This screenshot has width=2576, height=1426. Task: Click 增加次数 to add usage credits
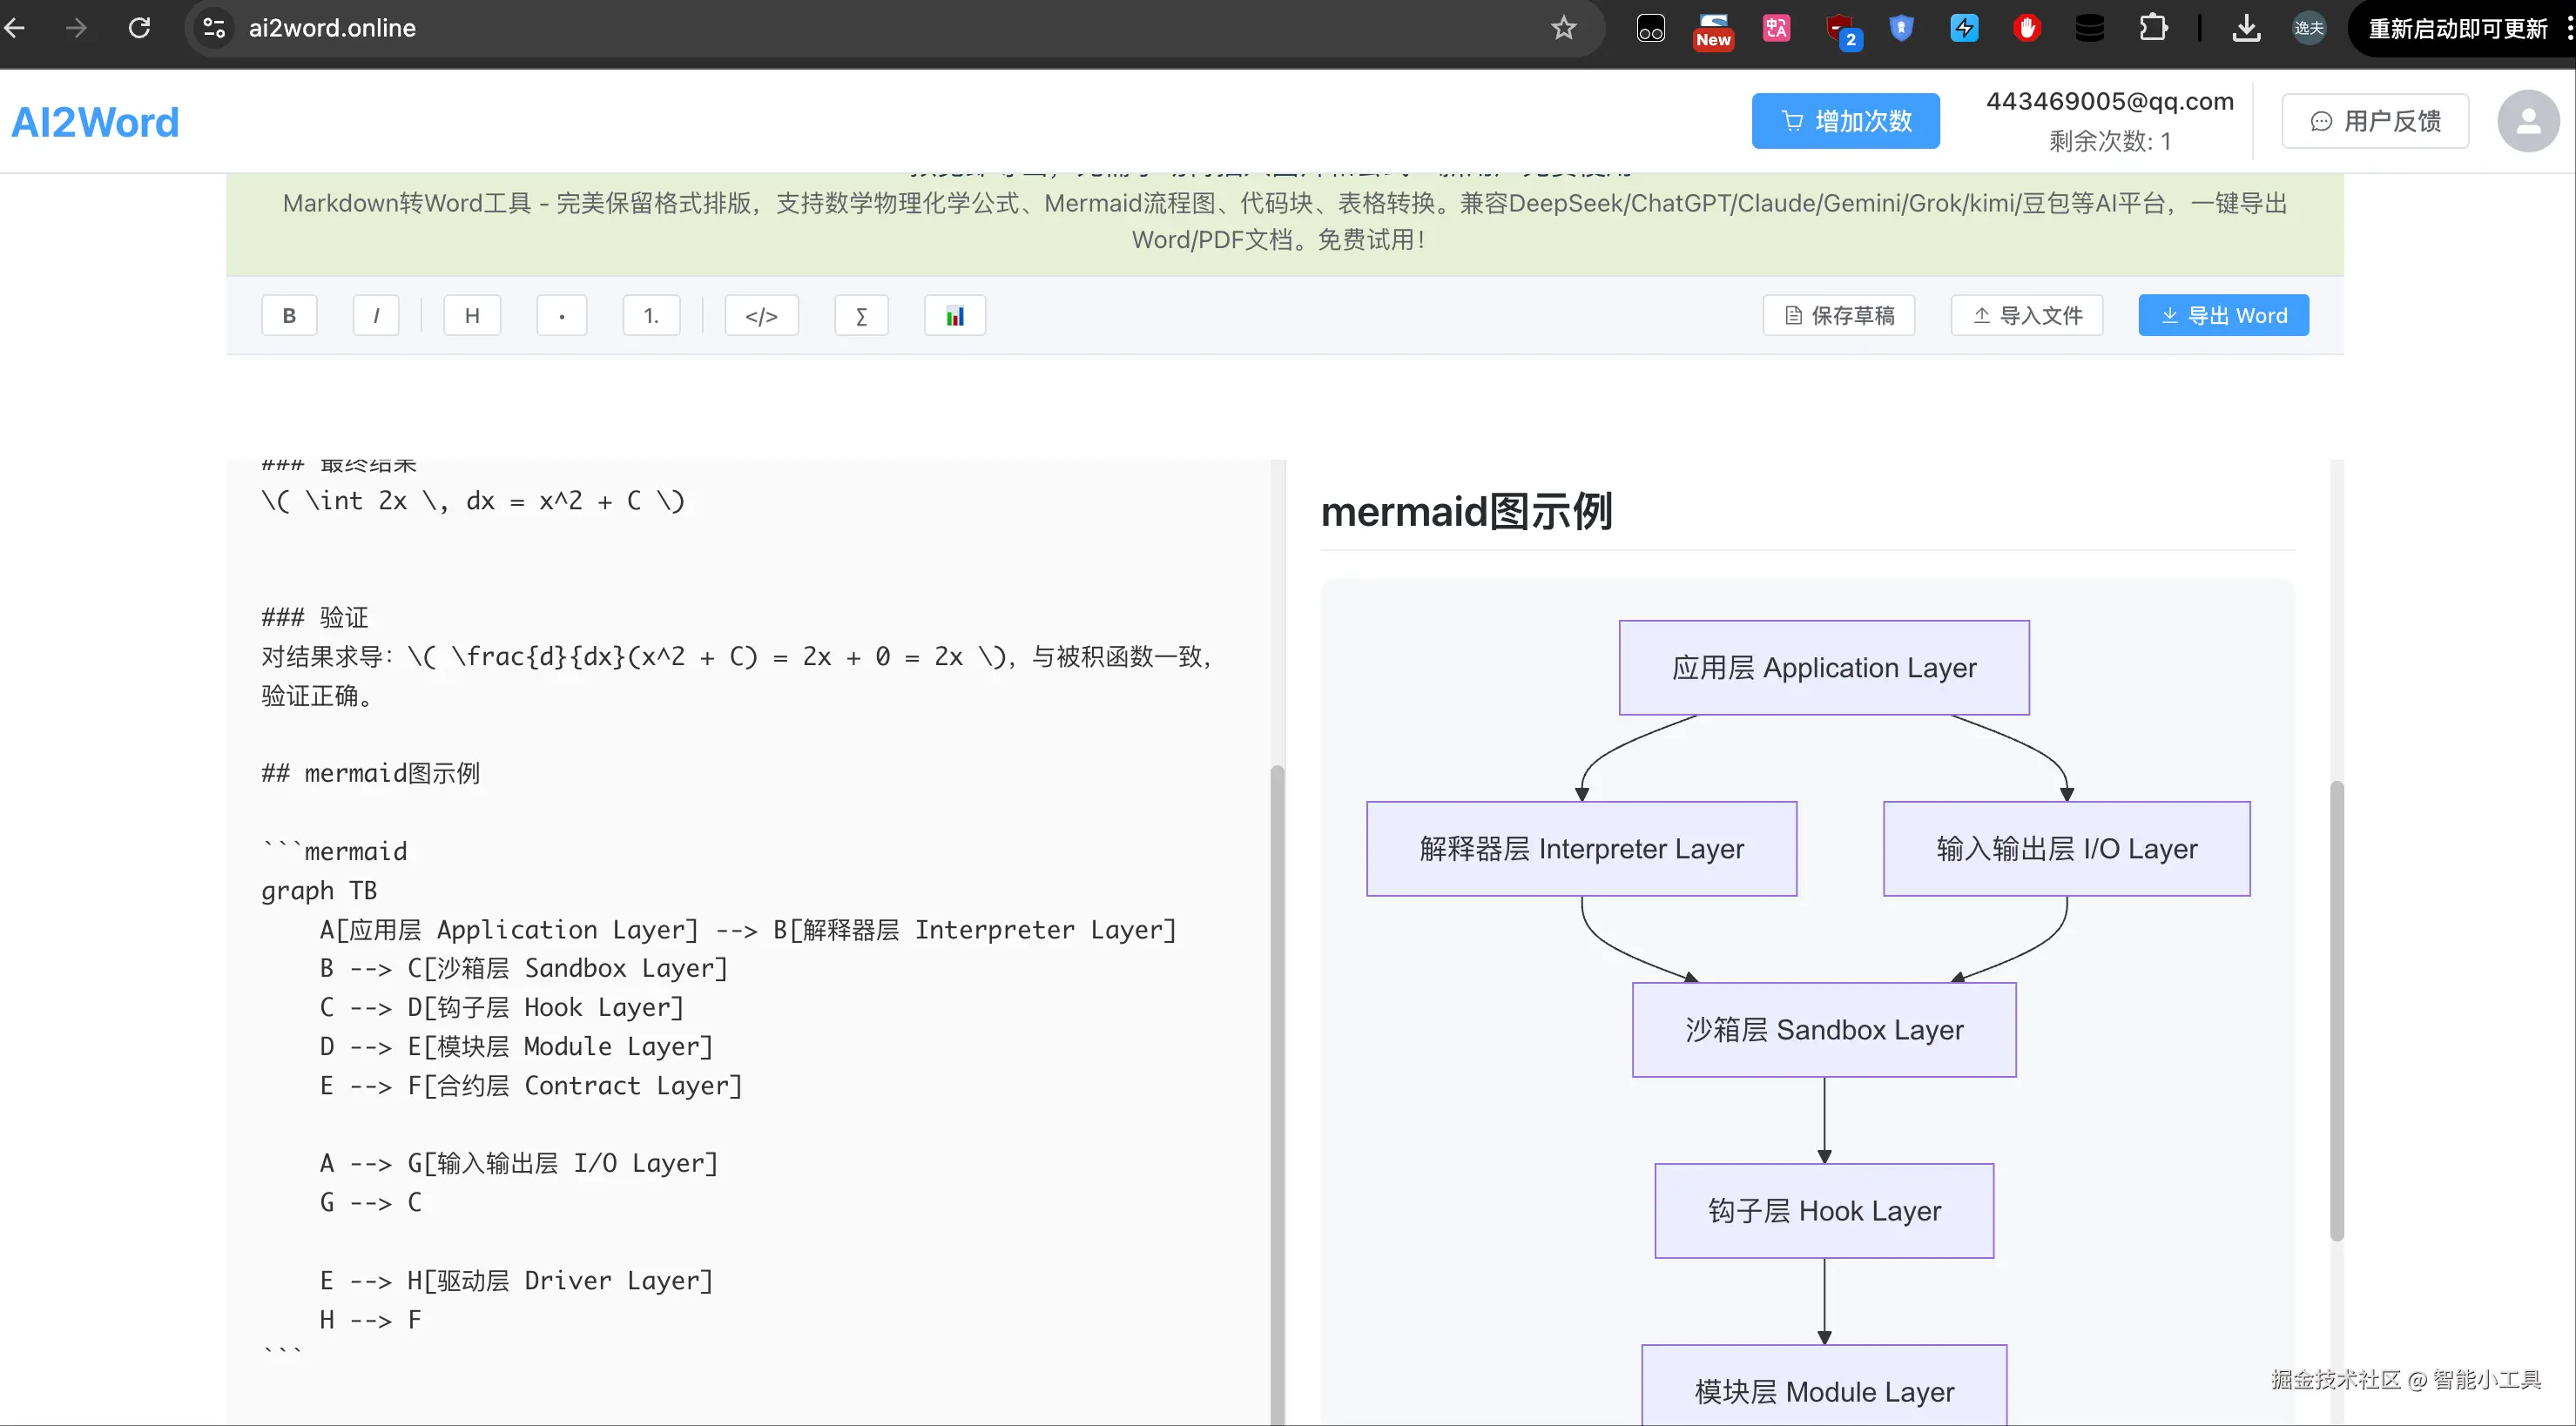click(x=1845, y=121)
